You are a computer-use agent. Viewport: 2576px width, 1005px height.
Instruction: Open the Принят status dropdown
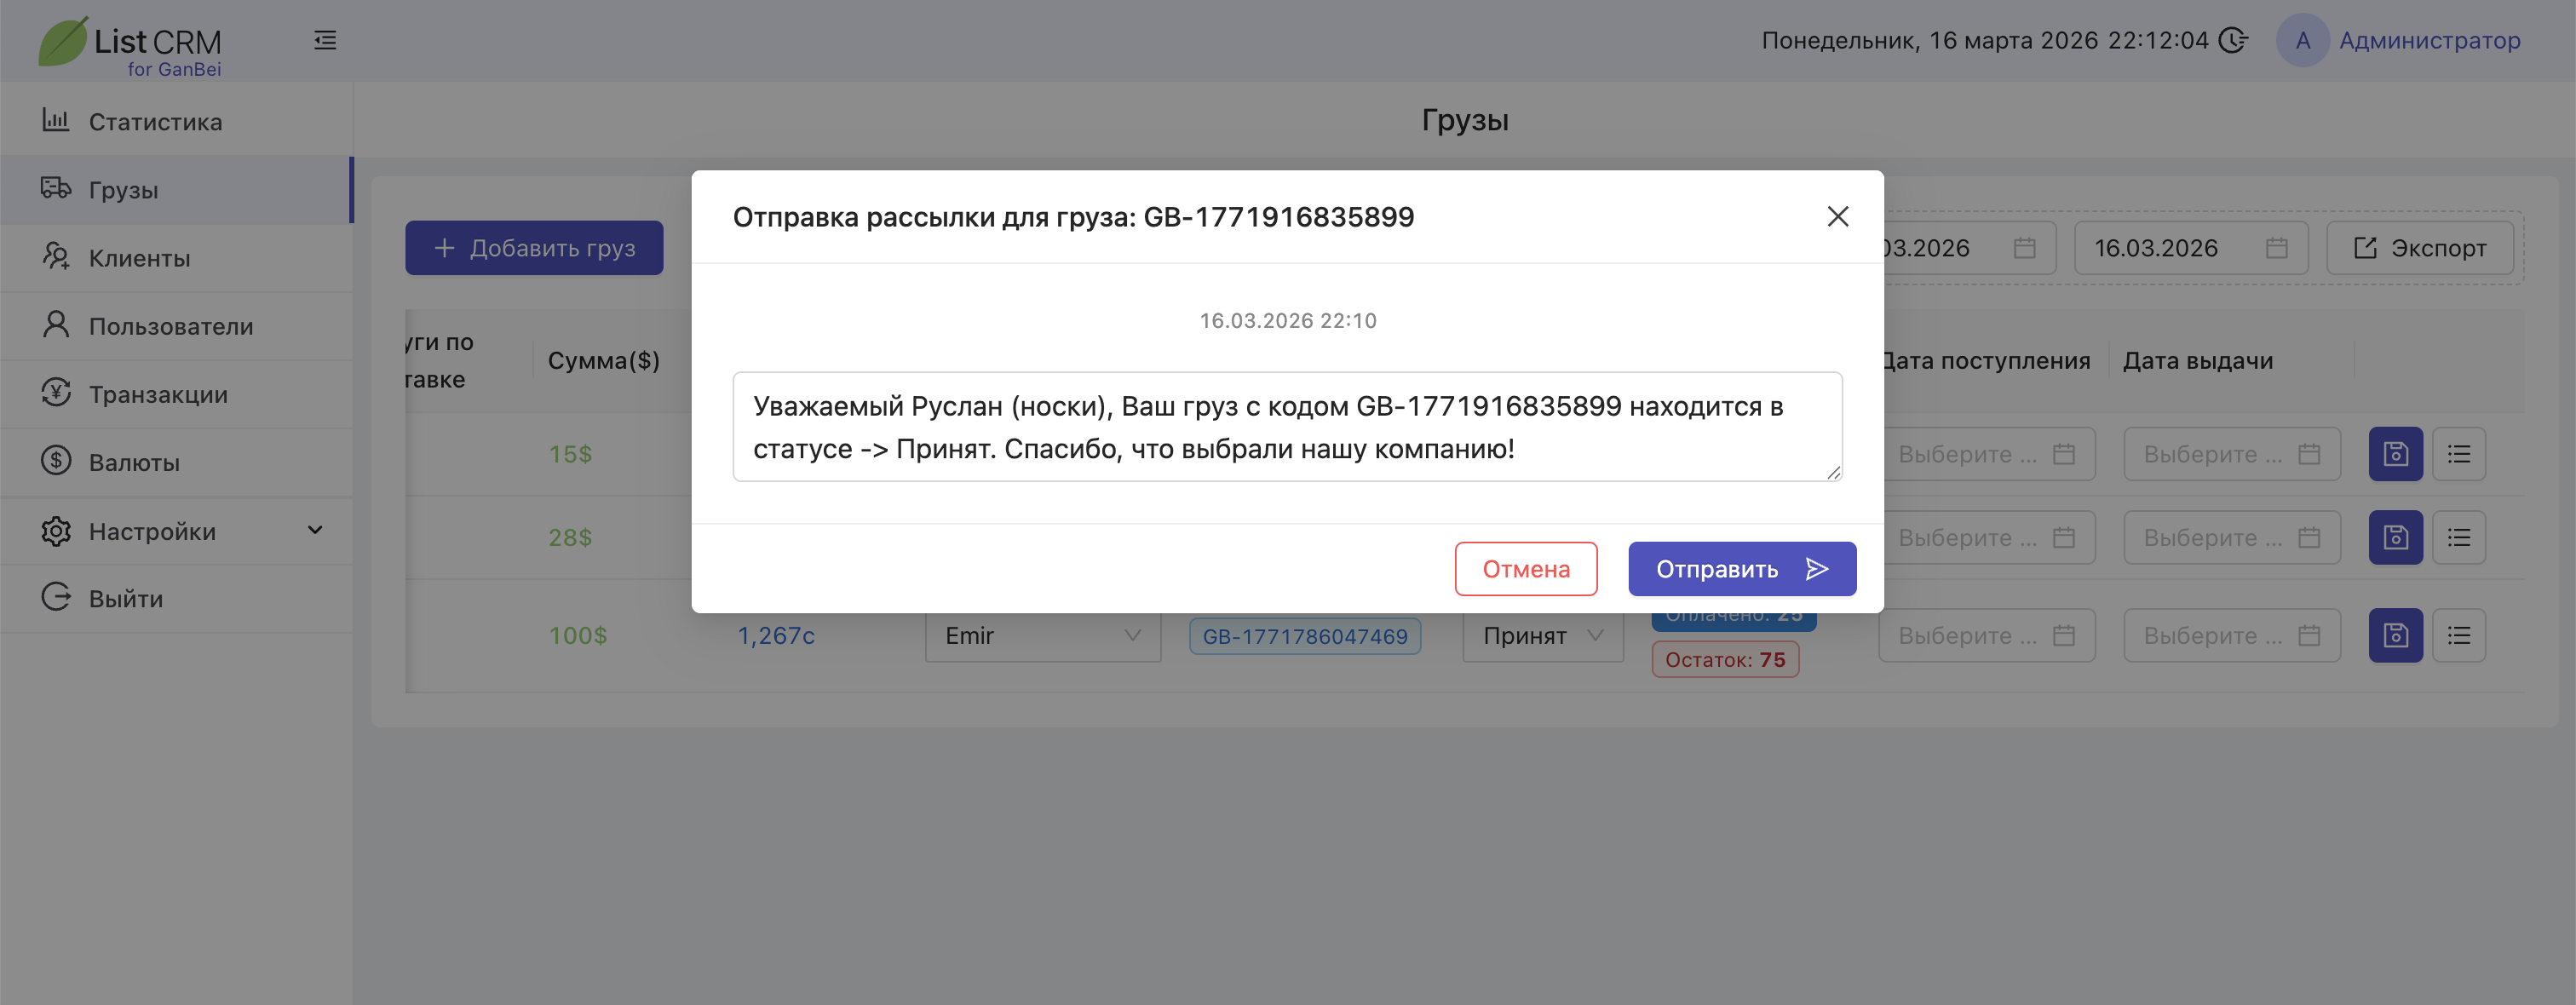tap(1542, 636)
